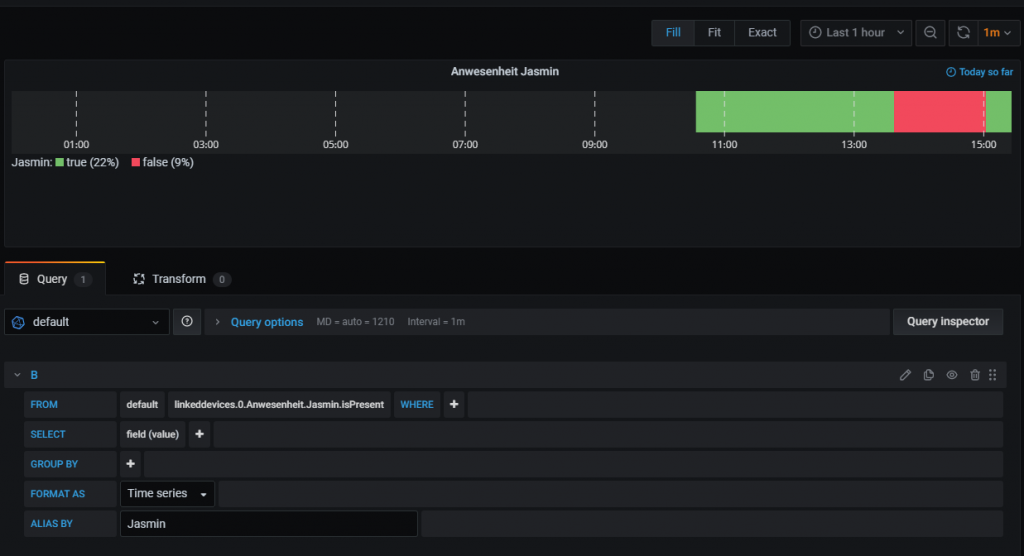Switch to the Transform tab

click(x=180, y=279)
